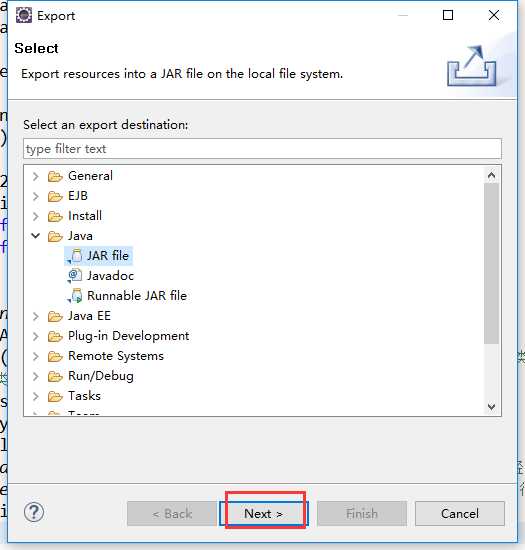Click the Plug-in Development folder icon
Image resolution: width=525 pixels, height=550 pixels.
coord(55,337)
